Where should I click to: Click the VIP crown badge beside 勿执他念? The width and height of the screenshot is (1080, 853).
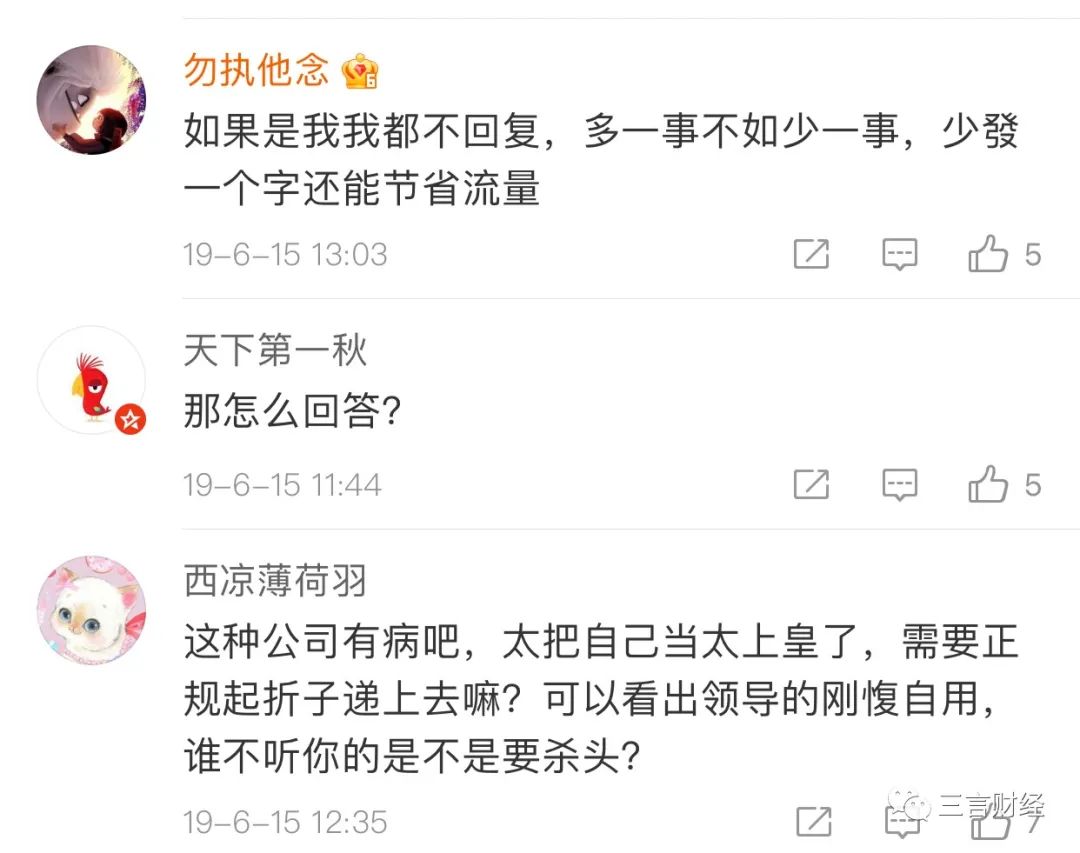[x=362, y=71]
